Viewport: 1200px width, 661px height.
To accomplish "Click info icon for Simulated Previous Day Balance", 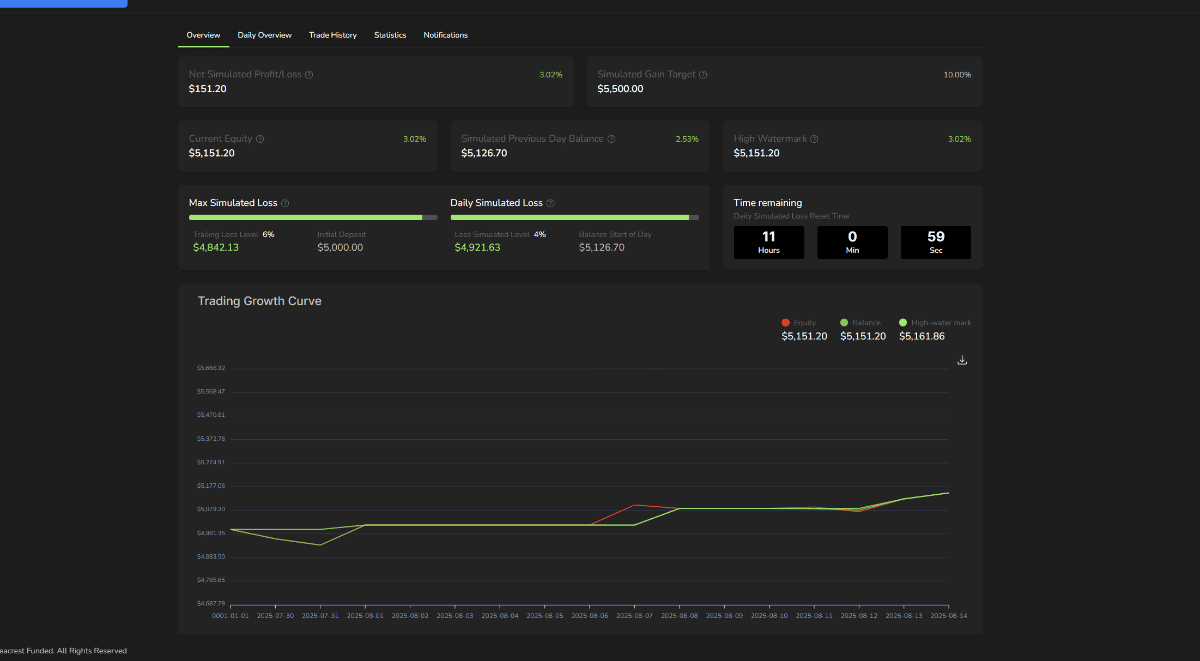I will [611, 139].
